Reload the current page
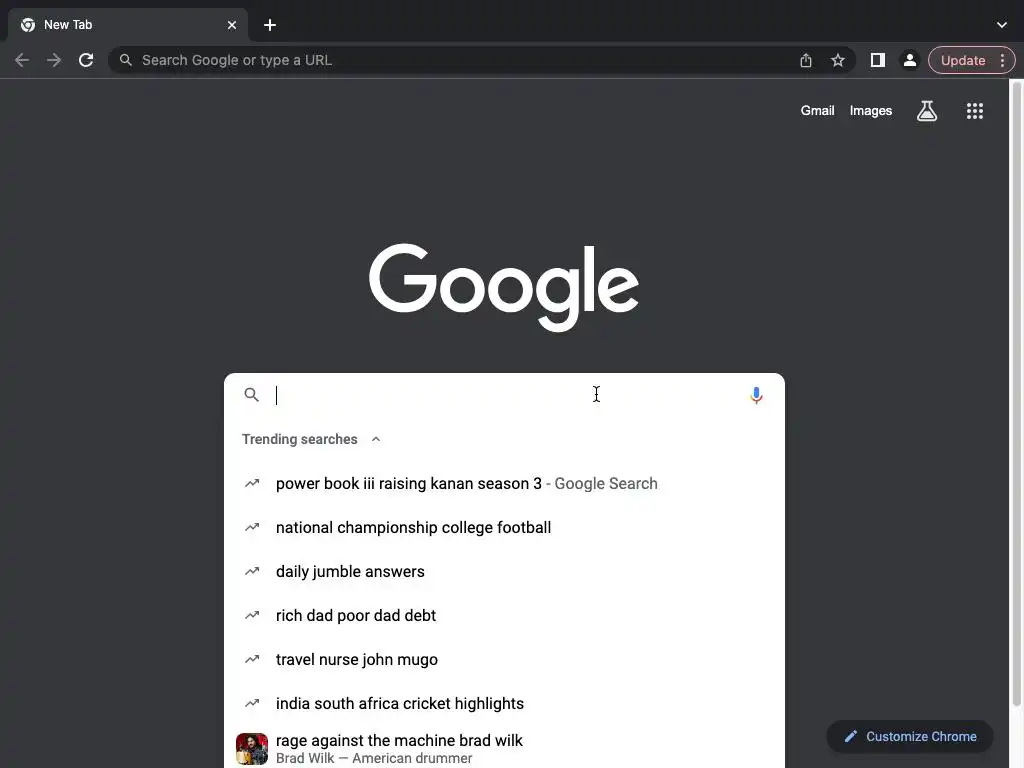The image size is (1024, 768). (x=86, y=60)
